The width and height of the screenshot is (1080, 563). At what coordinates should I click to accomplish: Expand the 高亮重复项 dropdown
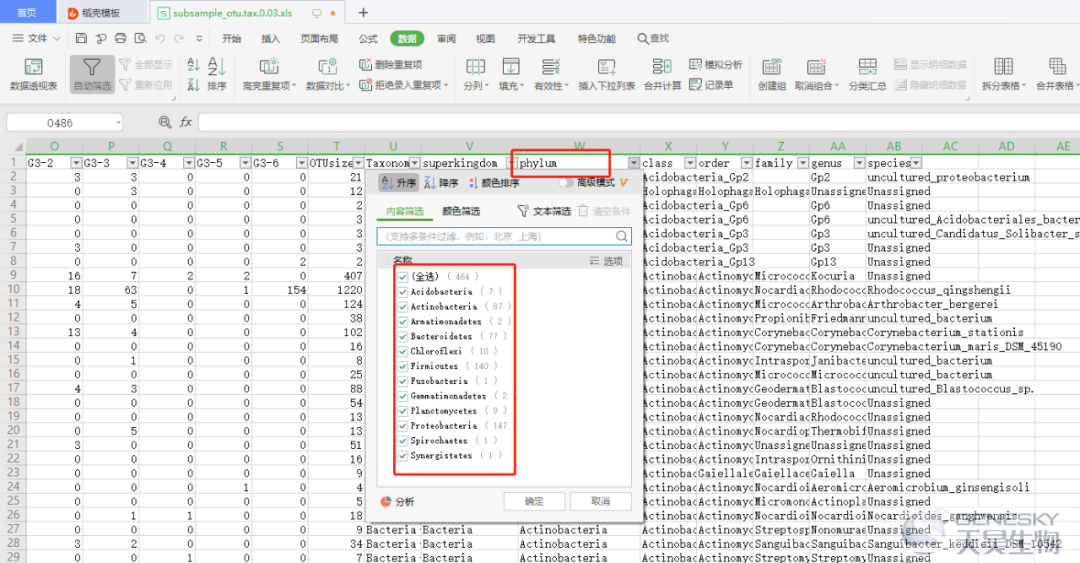[x=294, y=86]
